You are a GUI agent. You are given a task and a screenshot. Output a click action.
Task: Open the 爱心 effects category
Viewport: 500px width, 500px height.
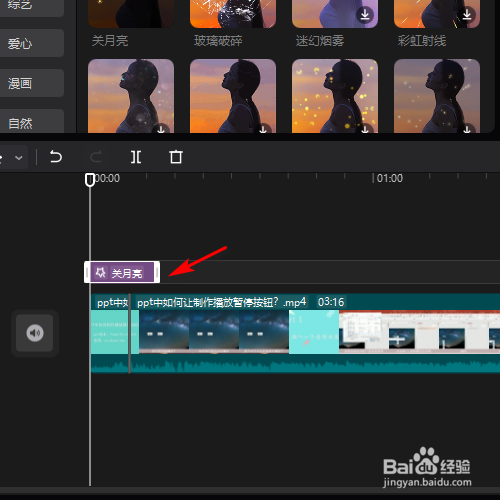[x=32, y=43]
